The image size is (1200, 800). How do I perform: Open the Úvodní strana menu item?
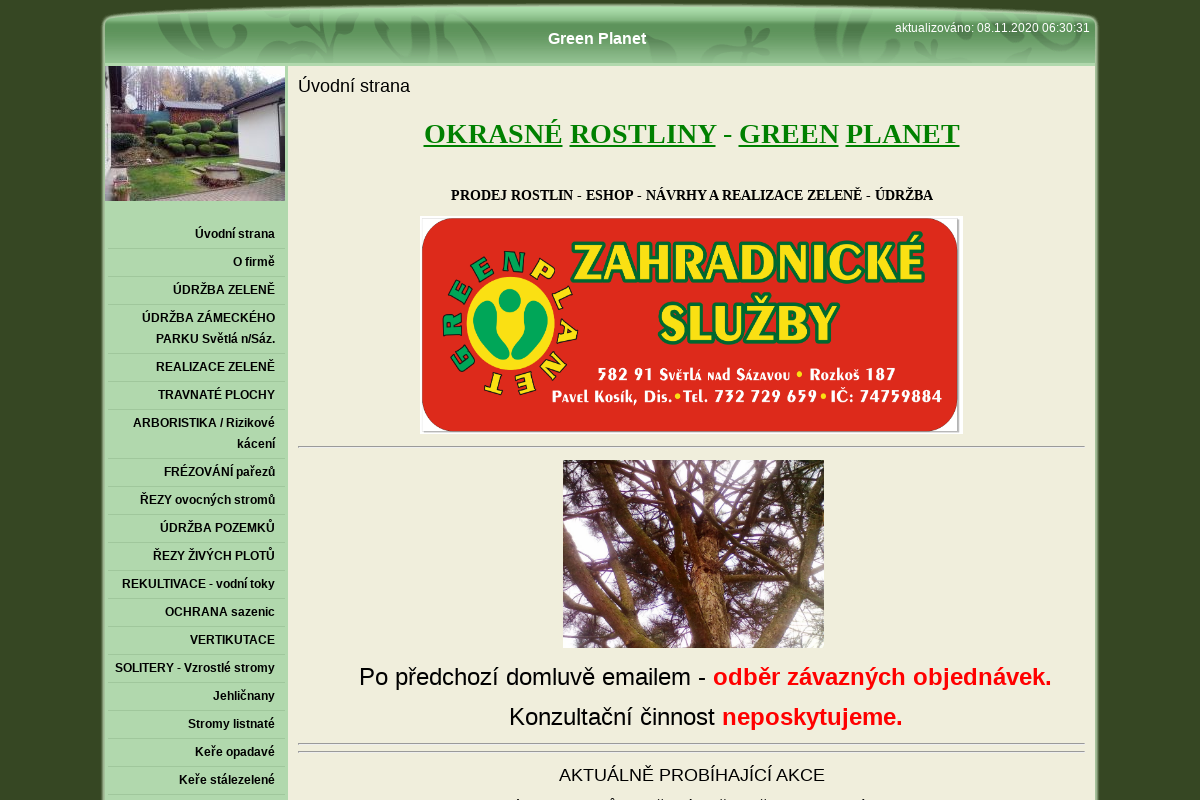pos(234,233)
